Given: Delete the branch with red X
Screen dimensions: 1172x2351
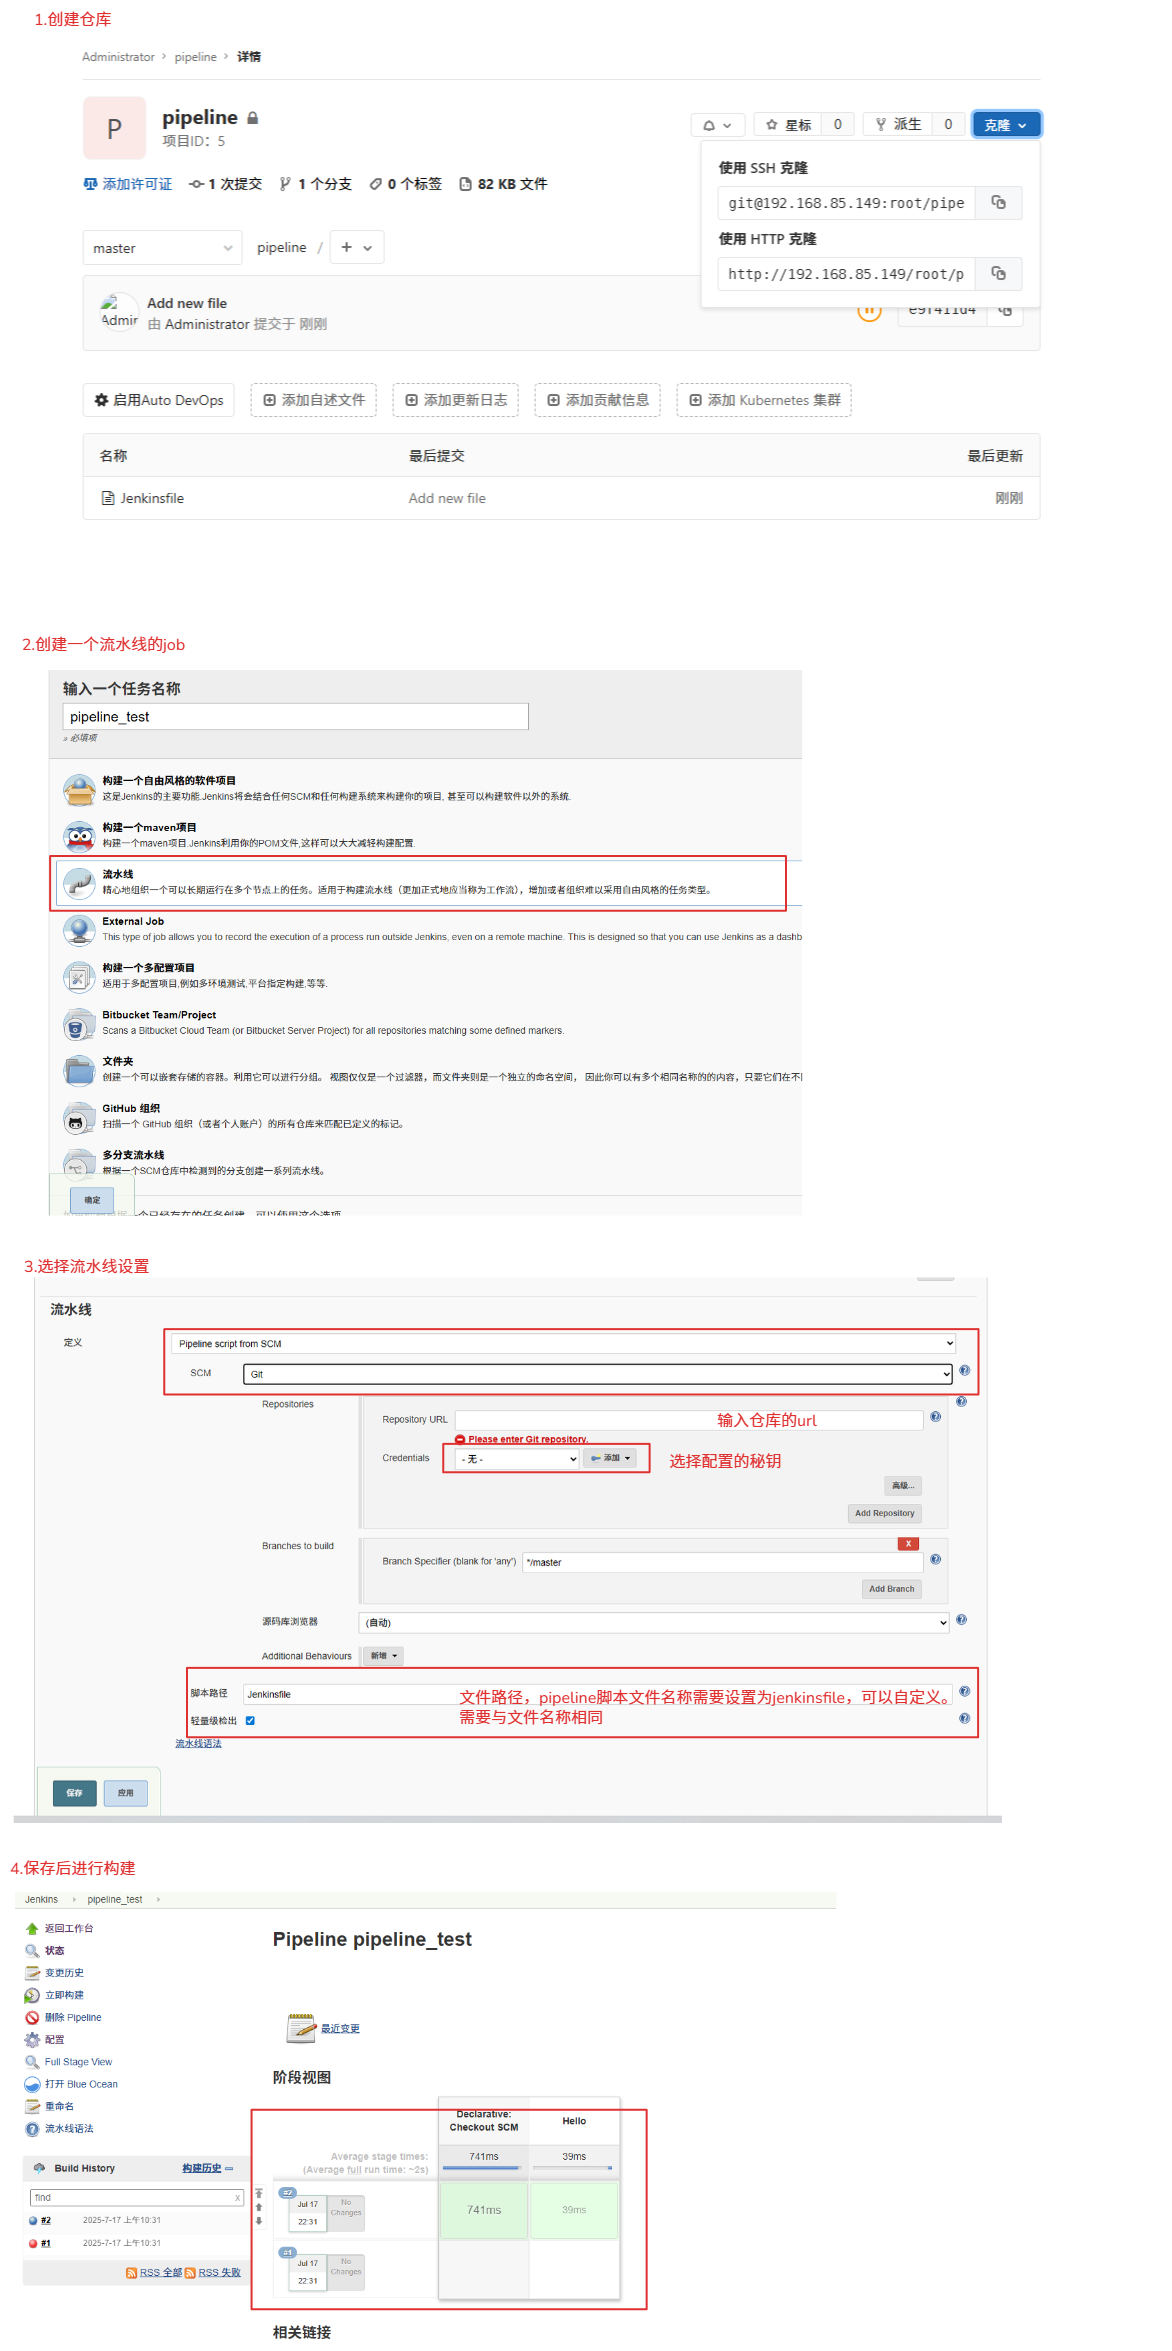Looking at the screenshot, I should click(x=908, y=1544).
